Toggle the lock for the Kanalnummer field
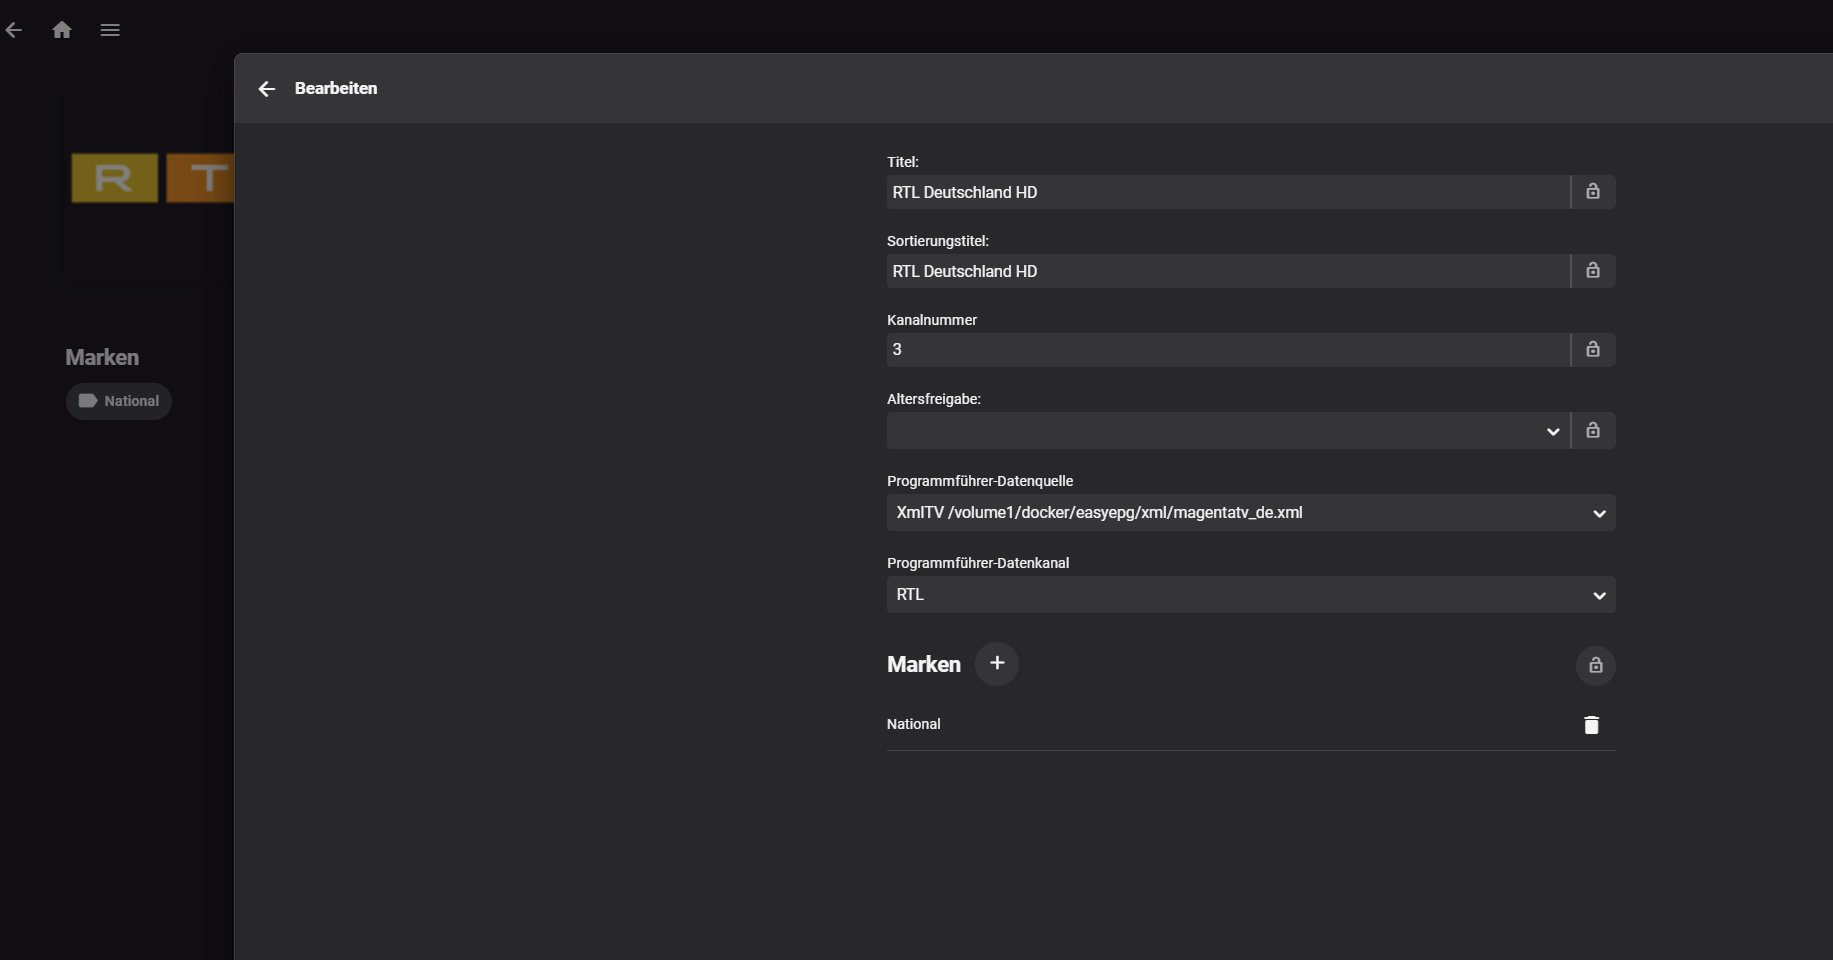The width and height of the screenshot is (1833, 960). point(1593,350)
